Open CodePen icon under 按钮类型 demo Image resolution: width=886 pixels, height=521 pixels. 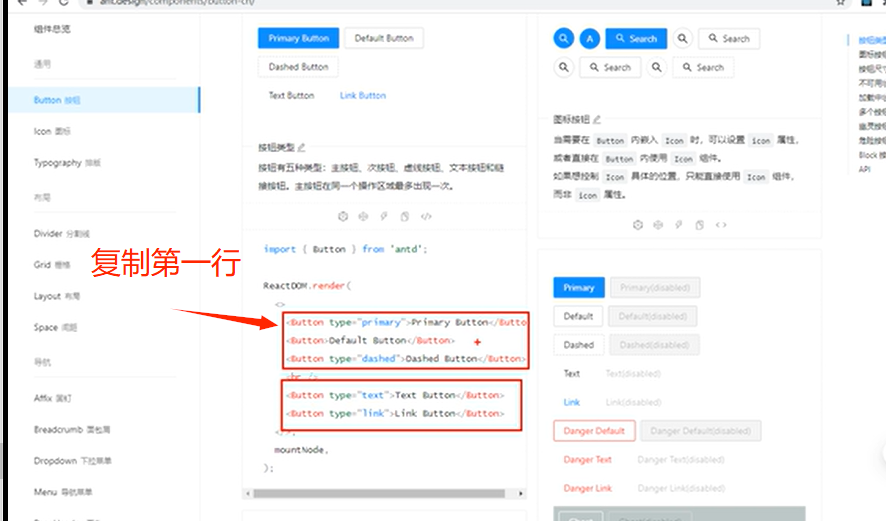click(x=363, y=216)
